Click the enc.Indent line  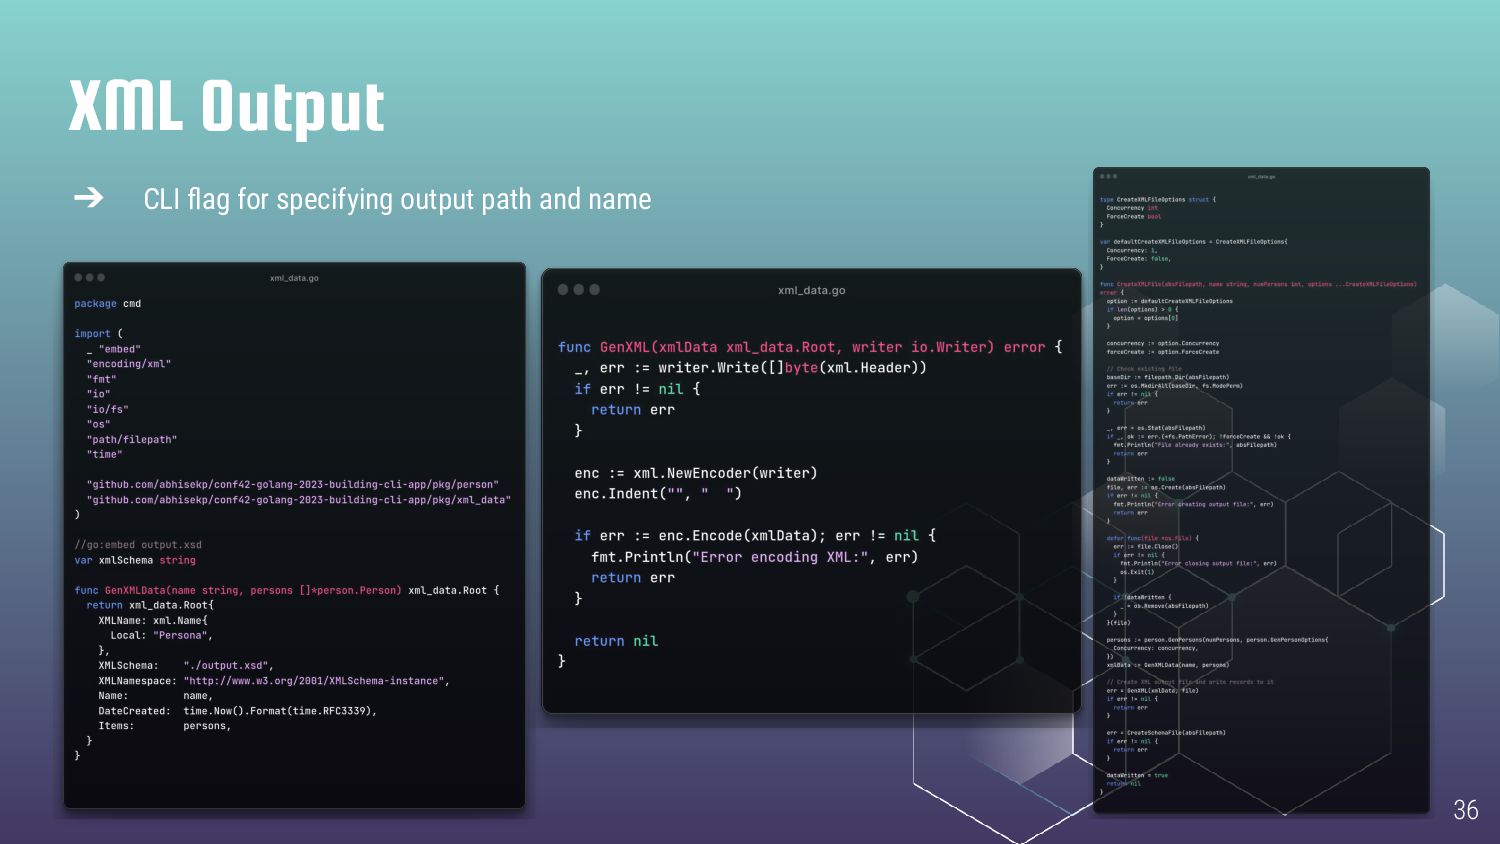(x=658, y=494)
